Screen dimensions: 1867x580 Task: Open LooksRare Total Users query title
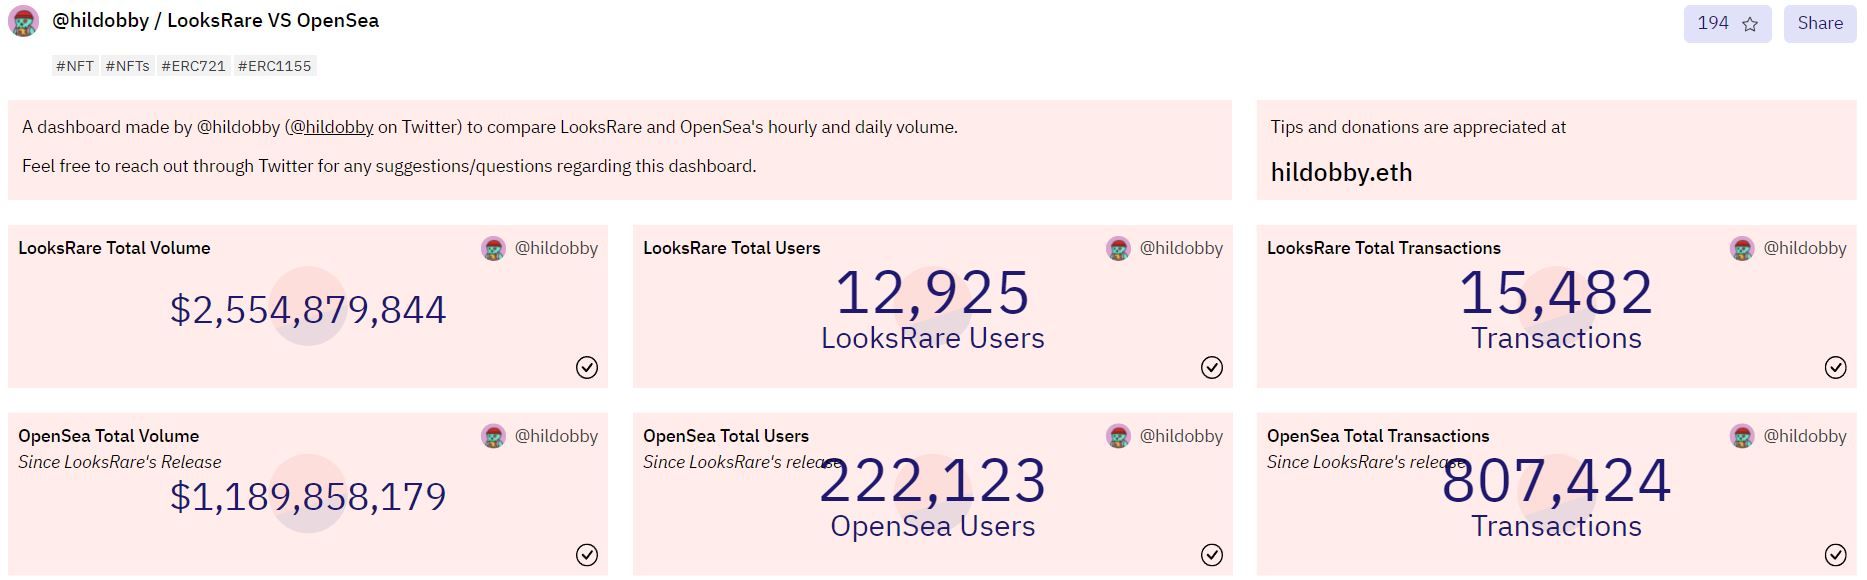[731, 248]
